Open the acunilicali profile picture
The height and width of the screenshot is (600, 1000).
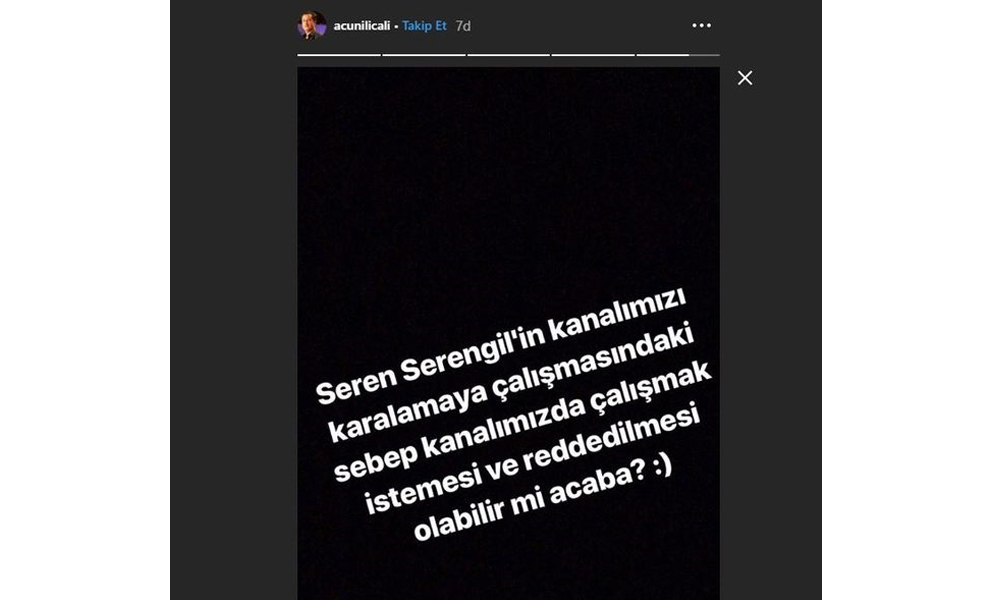tap(312, 26)
